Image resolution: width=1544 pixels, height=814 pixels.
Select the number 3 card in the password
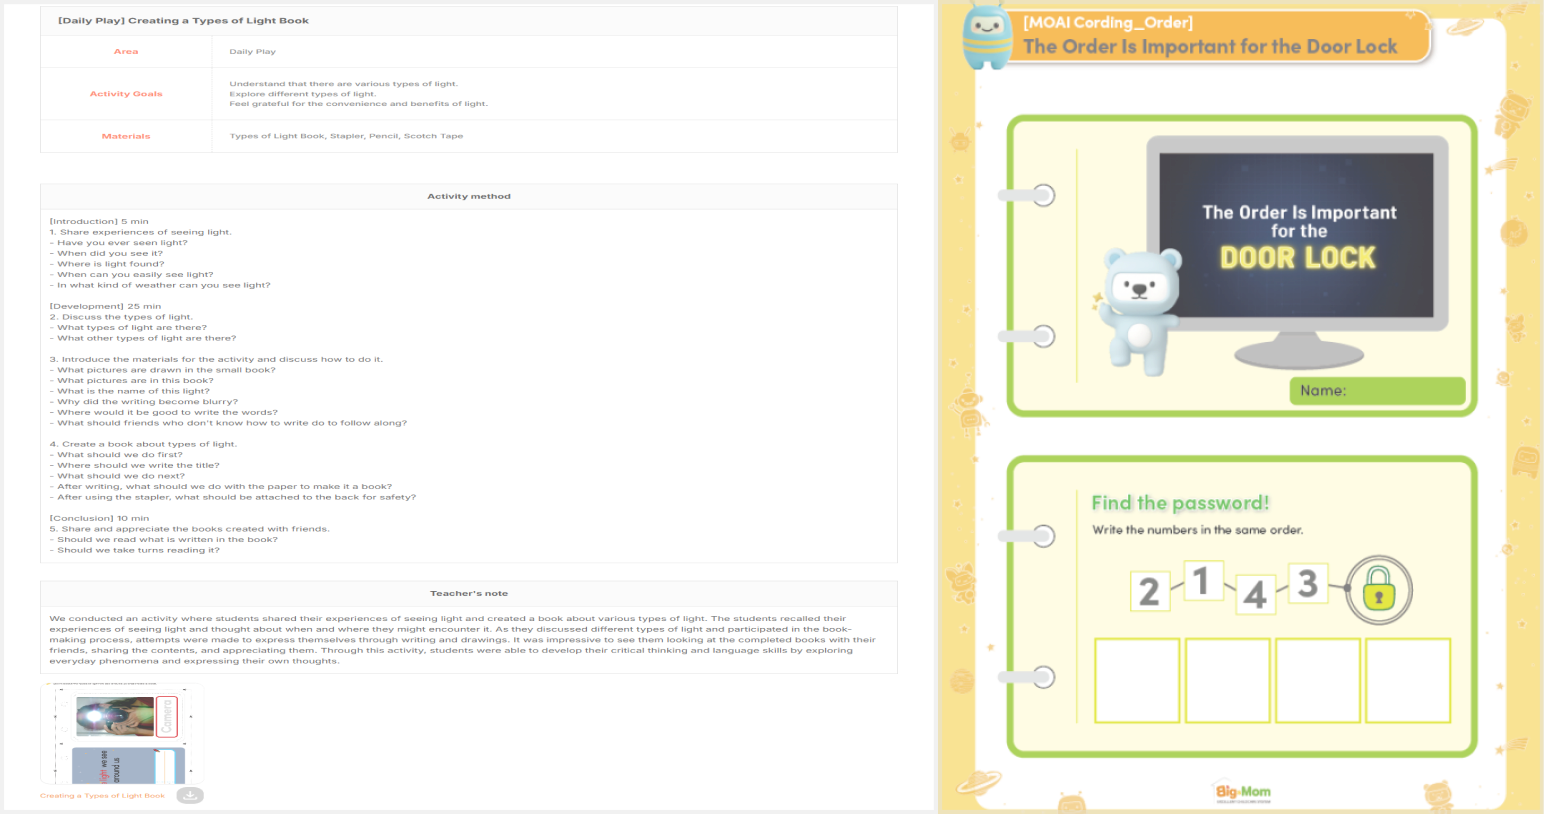tap(1307, 583)
